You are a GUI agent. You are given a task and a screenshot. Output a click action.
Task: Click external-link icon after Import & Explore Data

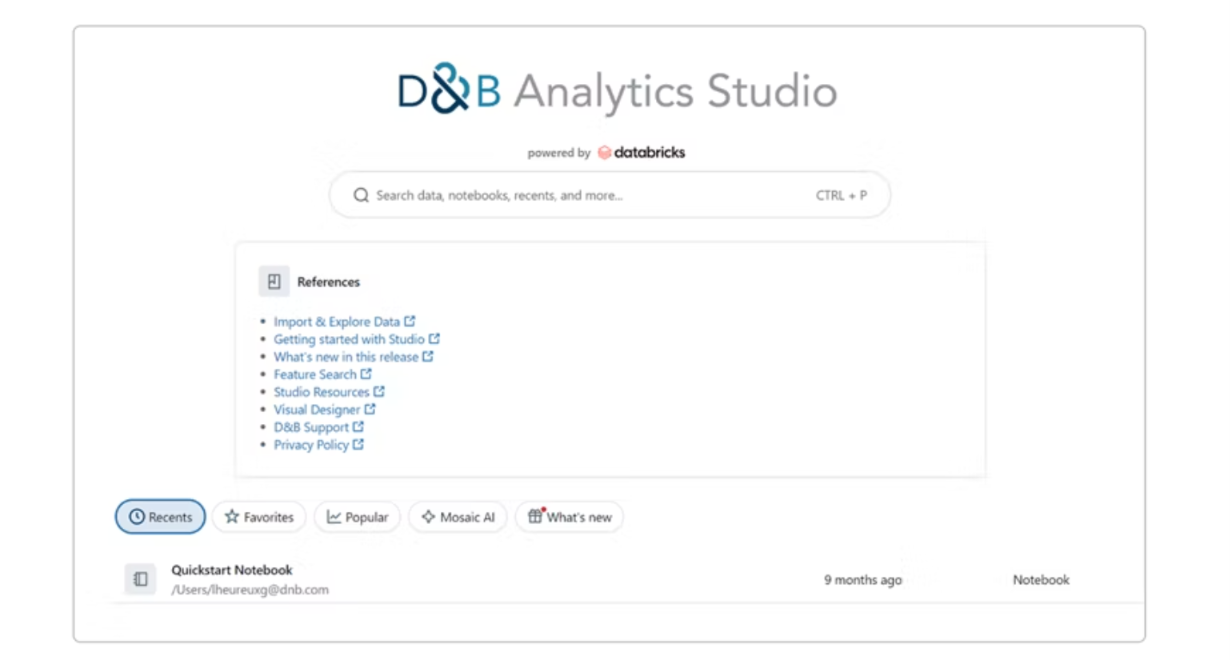point(410,321)
